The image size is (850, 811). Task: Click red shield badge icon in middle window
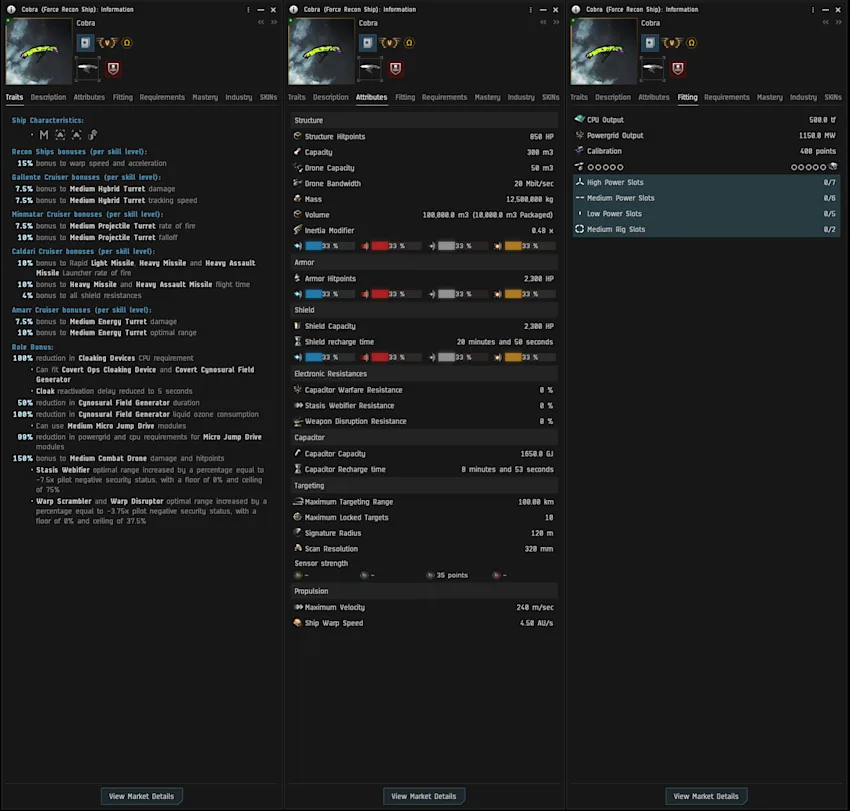point(395,68)
